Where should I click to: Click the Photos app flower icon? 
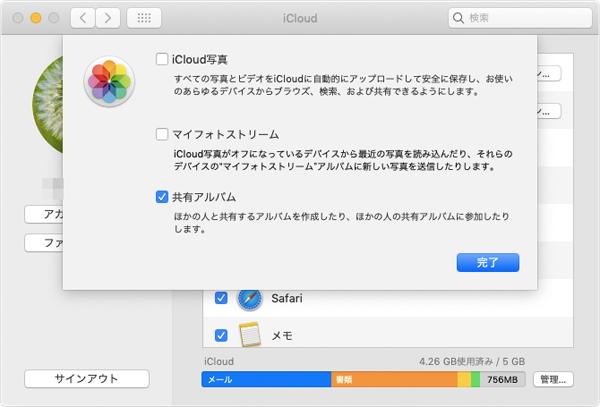pyautogui.click(x=109, y=81)
